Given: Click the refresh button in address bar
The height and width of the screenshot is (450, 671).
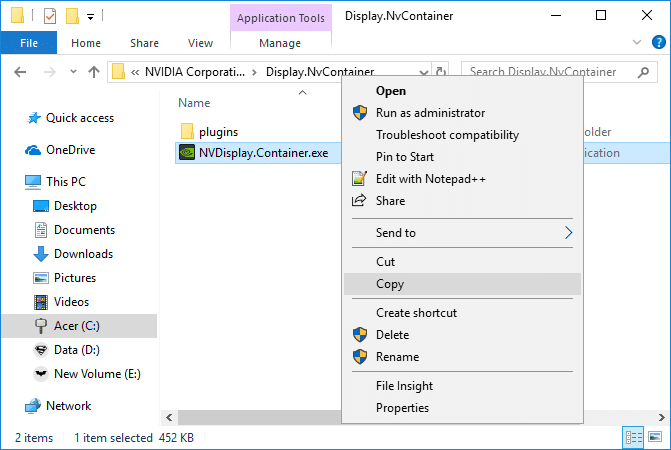Looking at the screenshot, I should [x=442, y=72].
